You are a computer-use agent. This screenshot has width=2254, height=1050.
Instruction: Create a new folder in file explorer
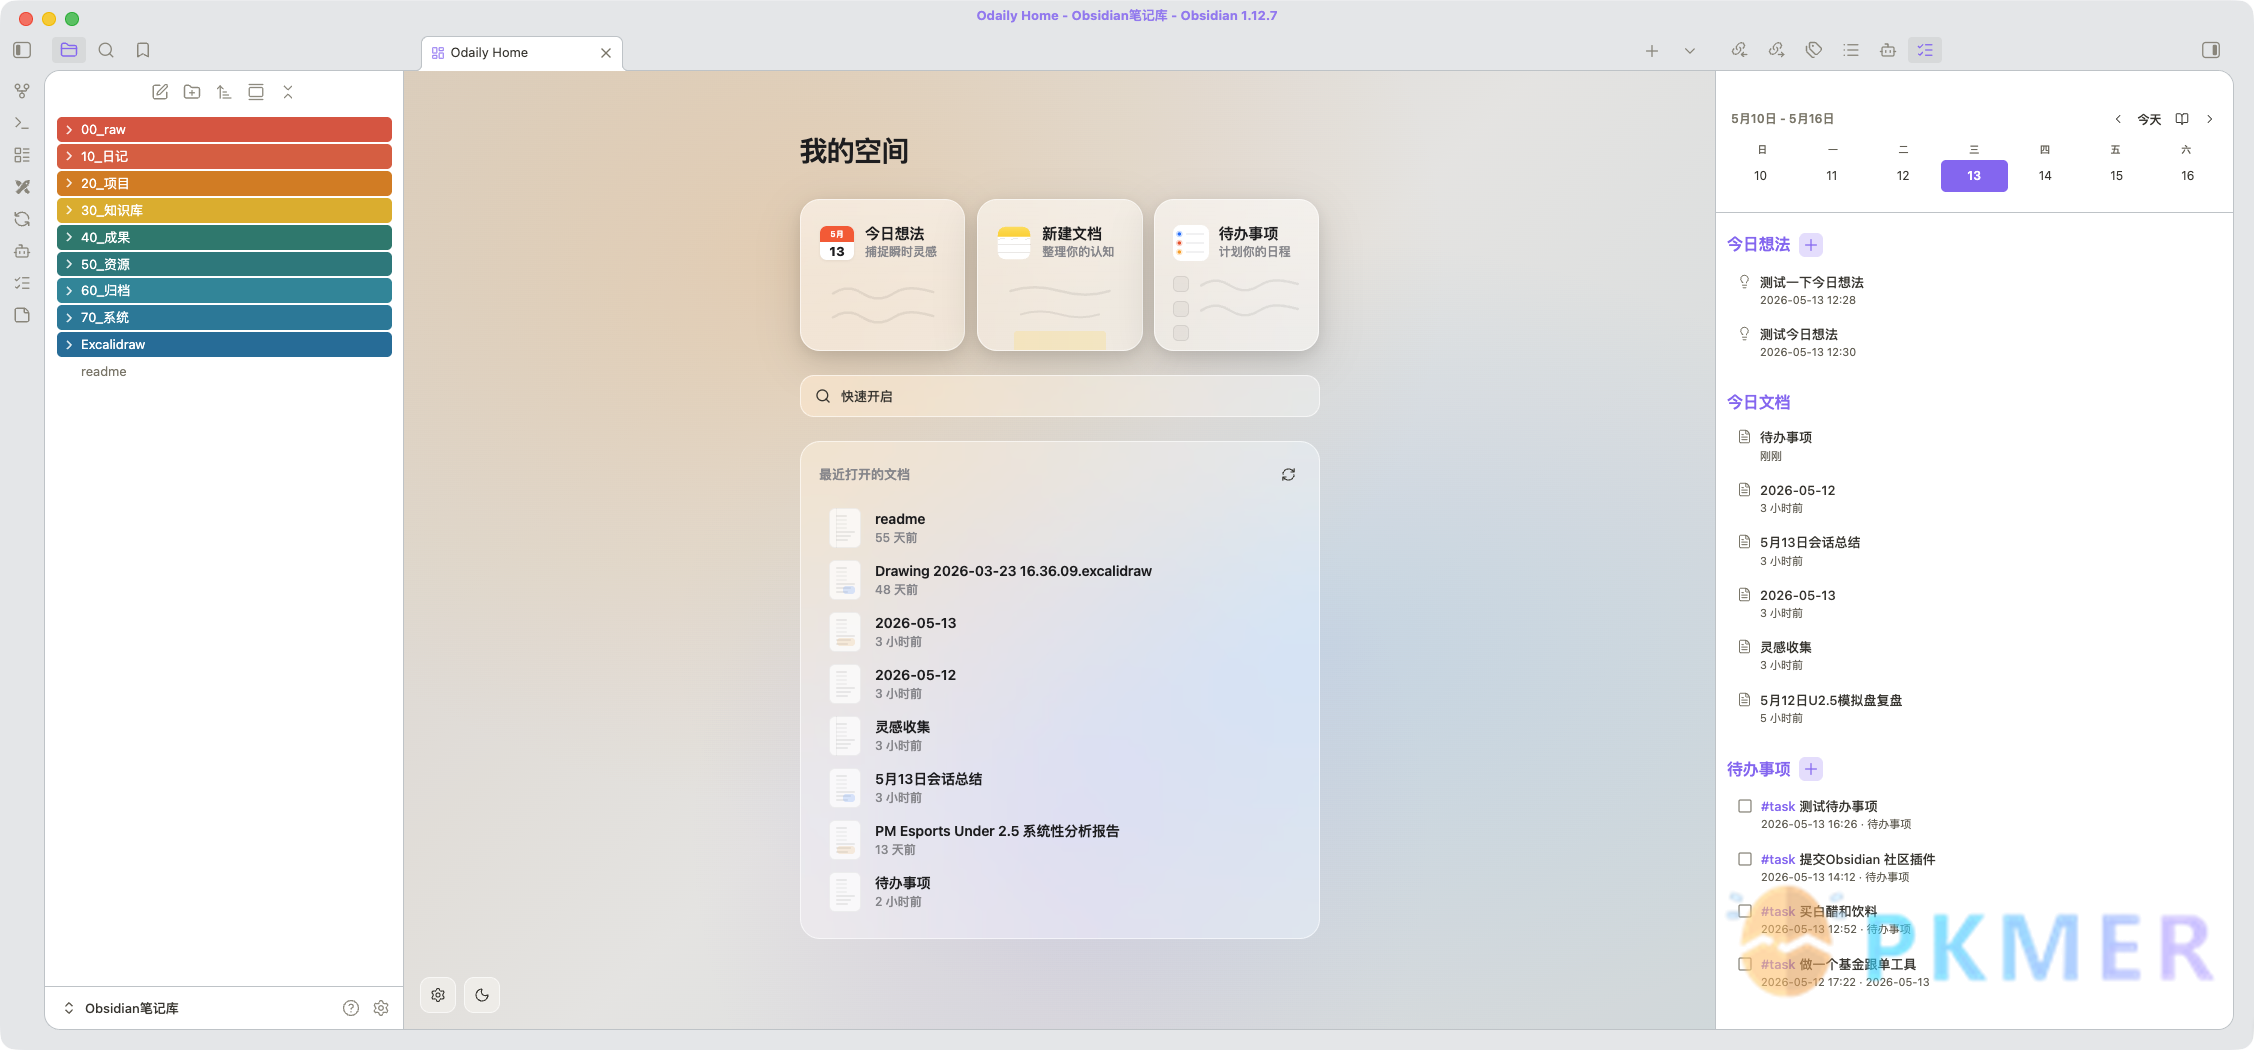(x=192, y=92)
